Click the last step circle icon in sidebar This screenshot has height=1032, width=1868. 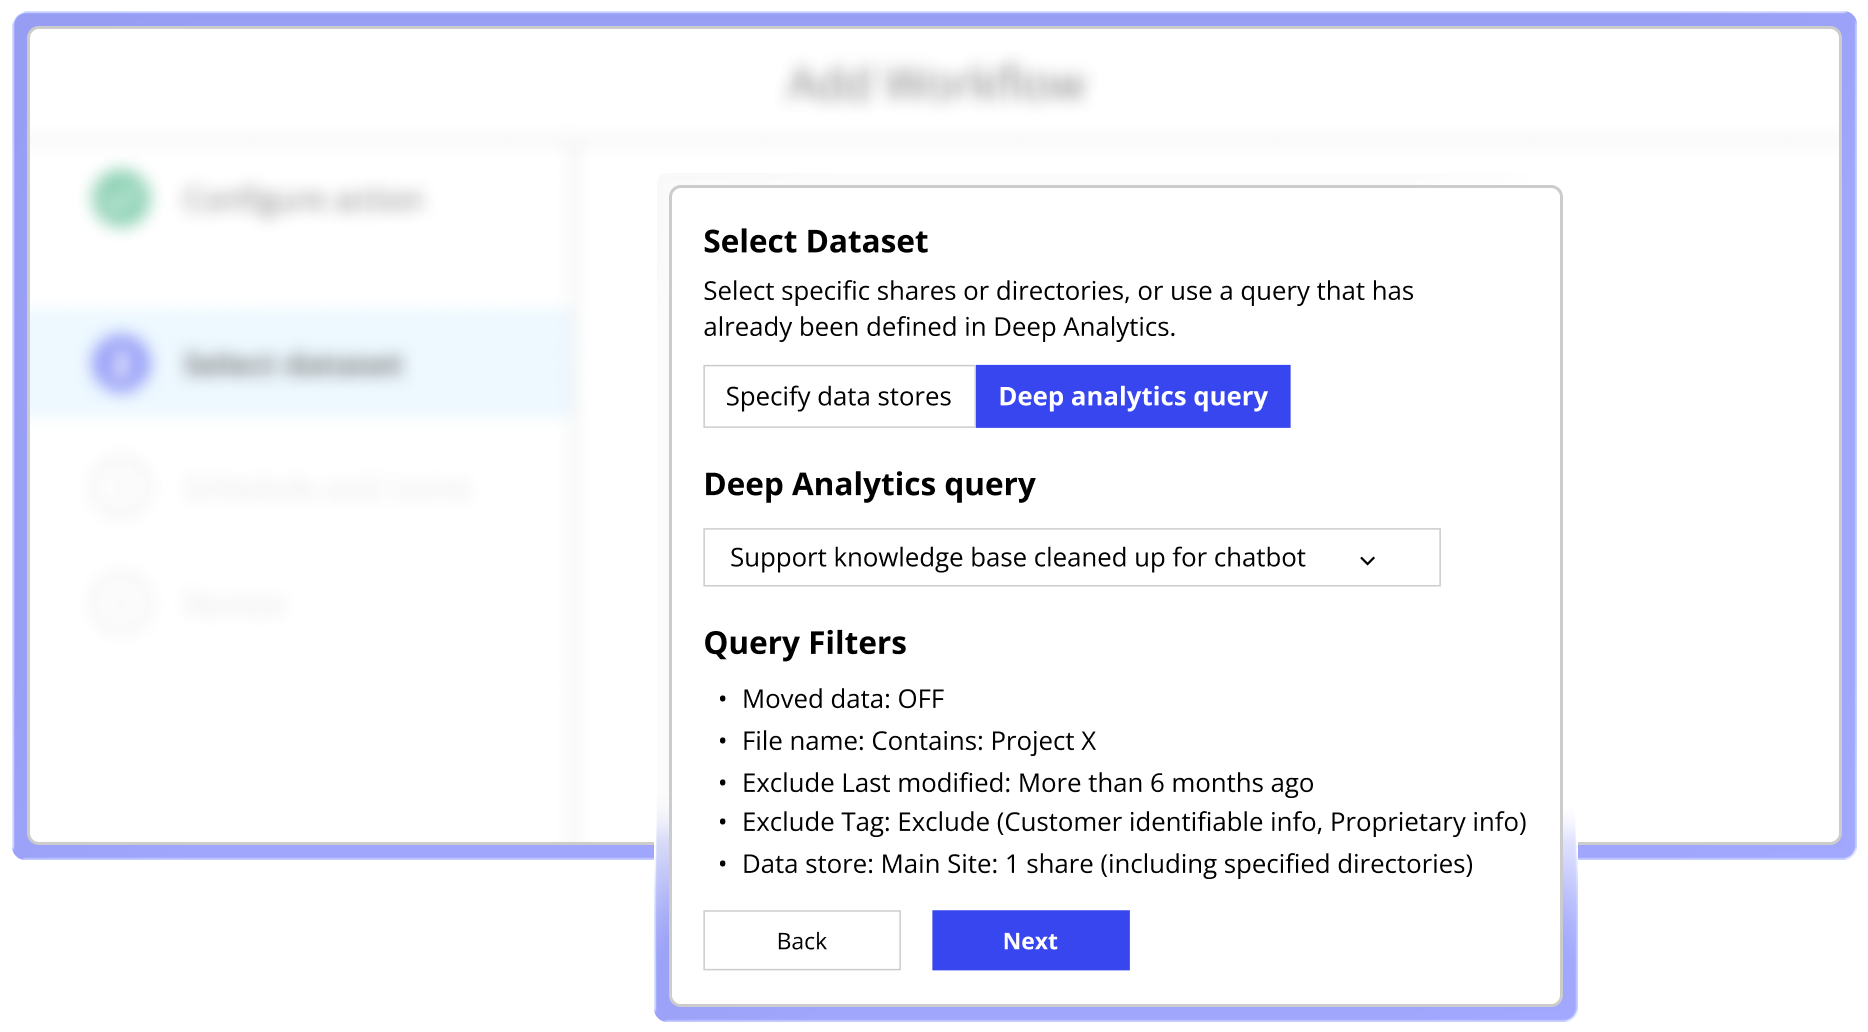click(121, 604)
